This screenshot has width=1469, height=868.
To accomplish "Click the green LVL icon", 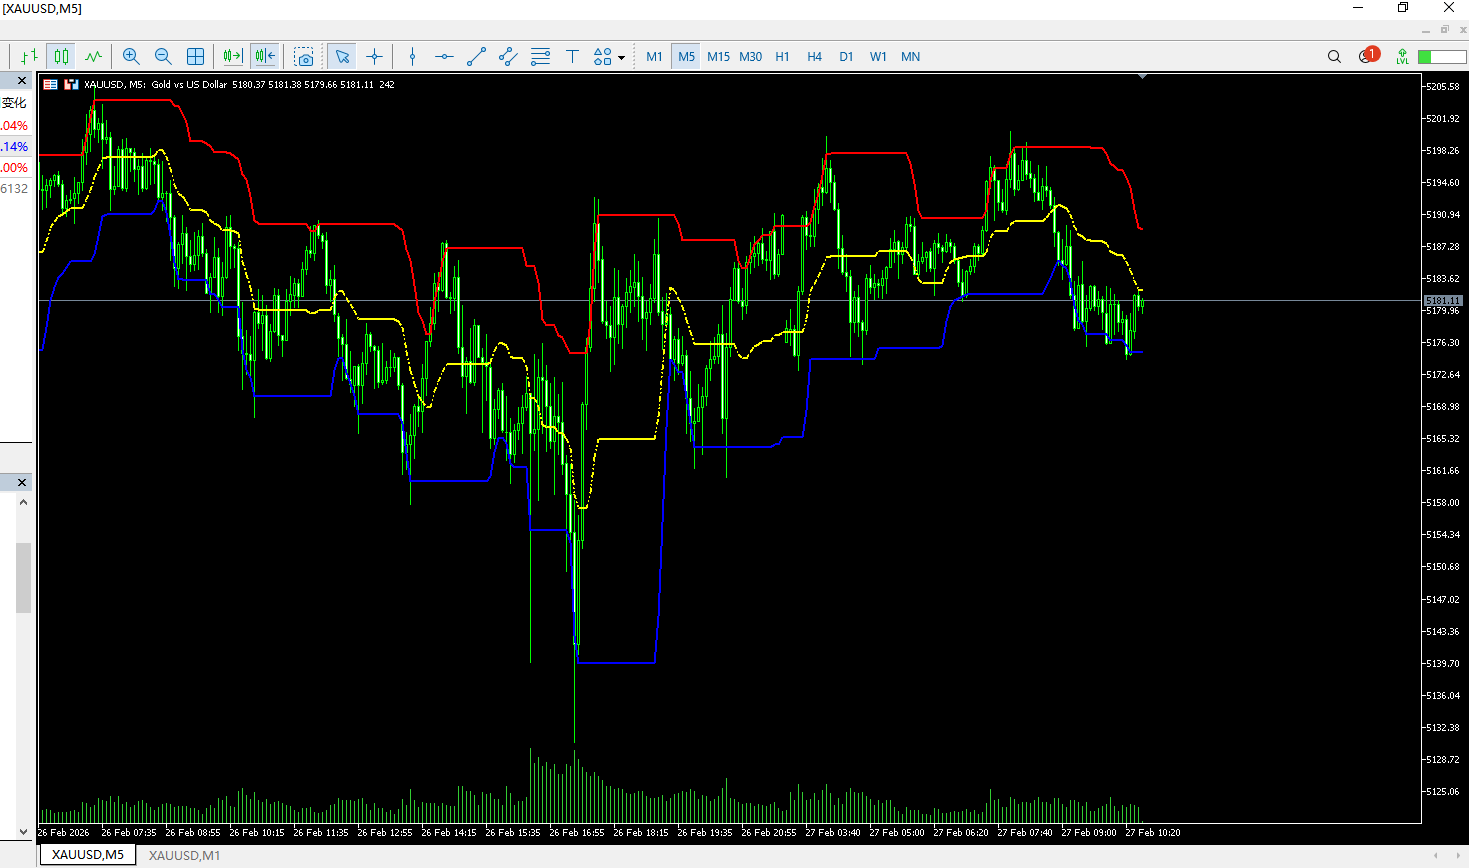I will click(1402, 57).
